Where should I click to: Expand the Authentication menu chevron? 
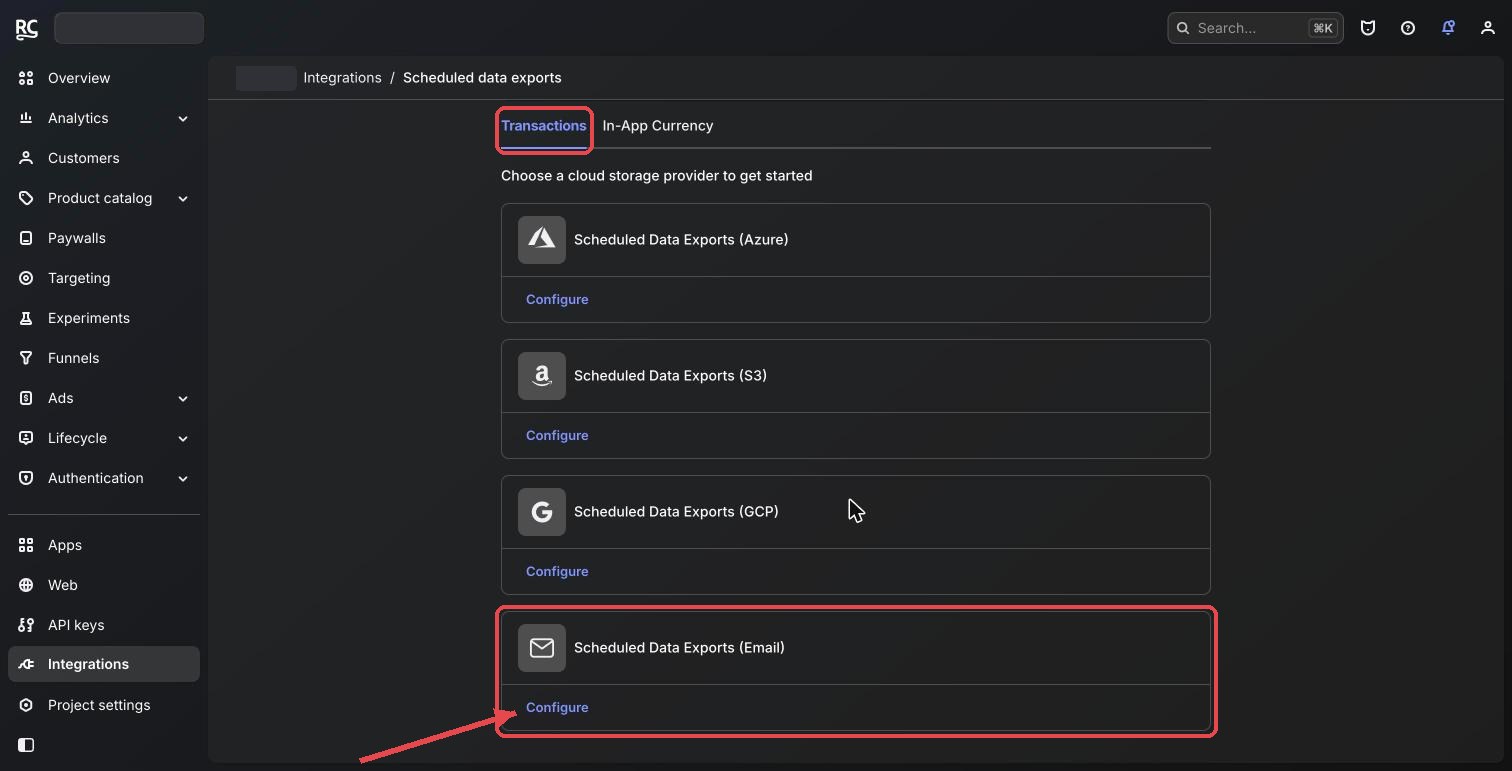pyautogui.click(x=183, y=479)
